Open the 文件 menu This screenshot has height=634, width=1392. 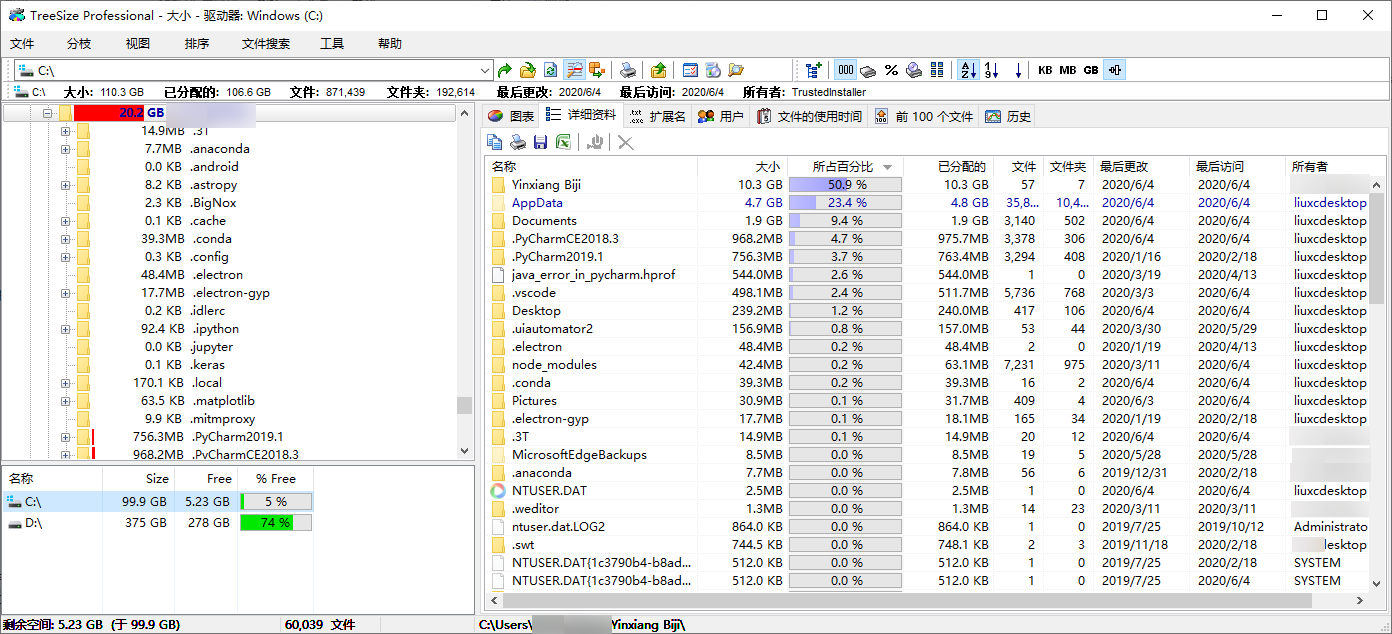22,44
